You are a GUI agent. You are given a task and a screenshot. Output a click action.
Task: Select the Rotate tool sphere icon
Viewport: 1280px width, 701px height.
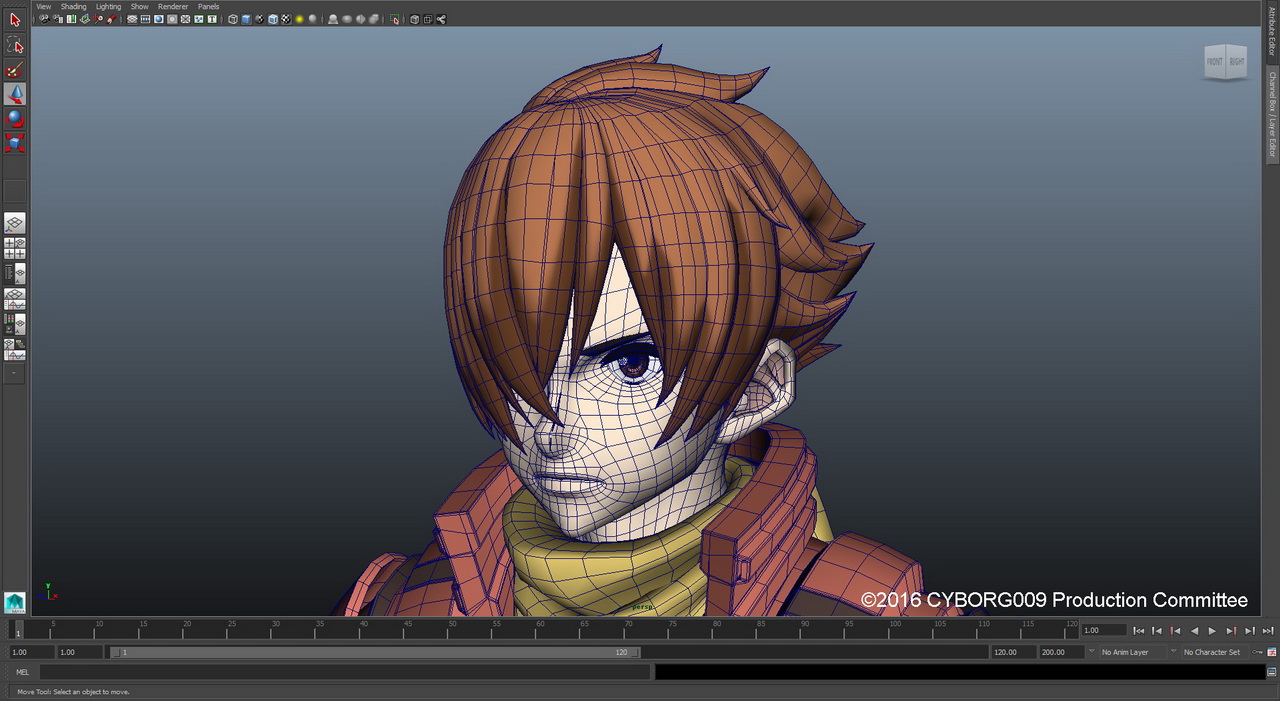(15, 118)
